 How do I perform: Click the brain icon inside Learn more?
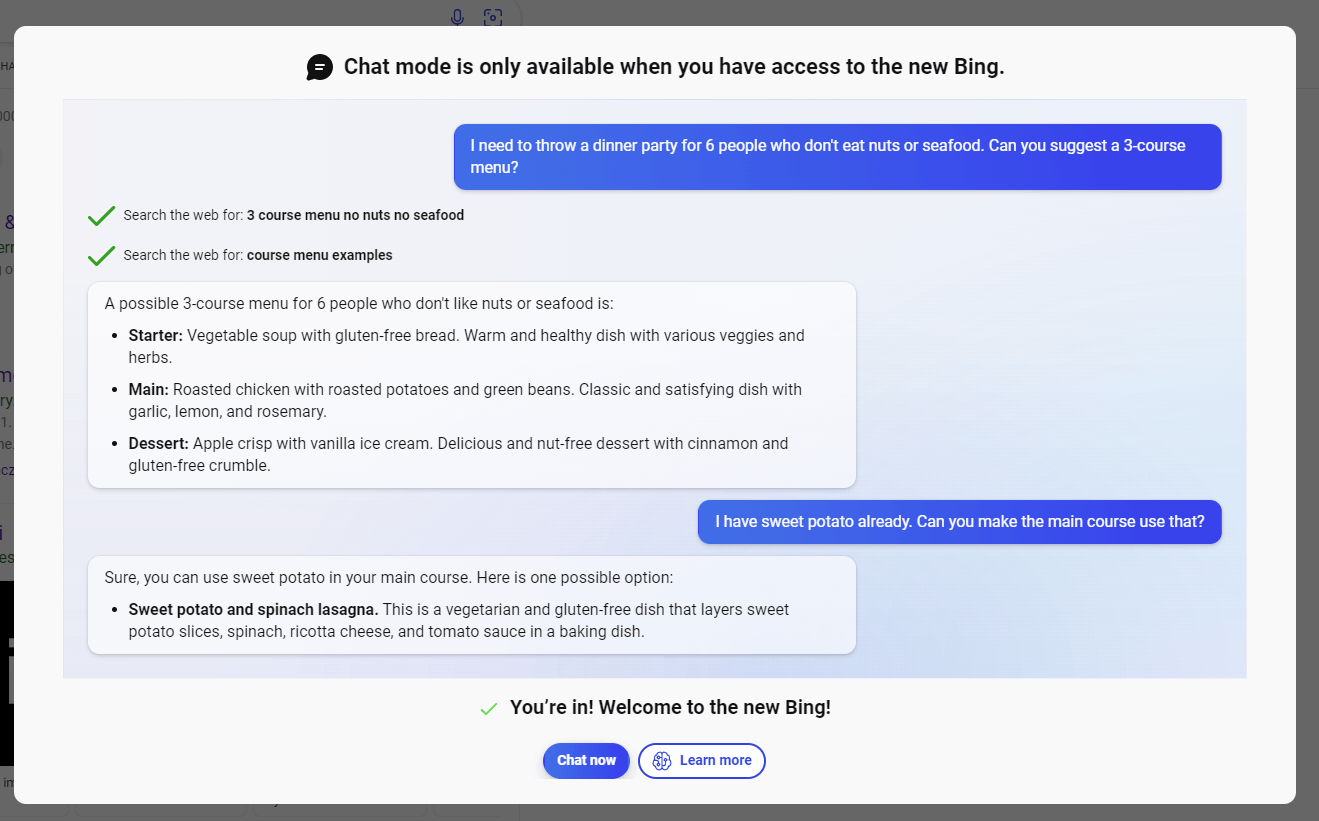pos(661,761)
